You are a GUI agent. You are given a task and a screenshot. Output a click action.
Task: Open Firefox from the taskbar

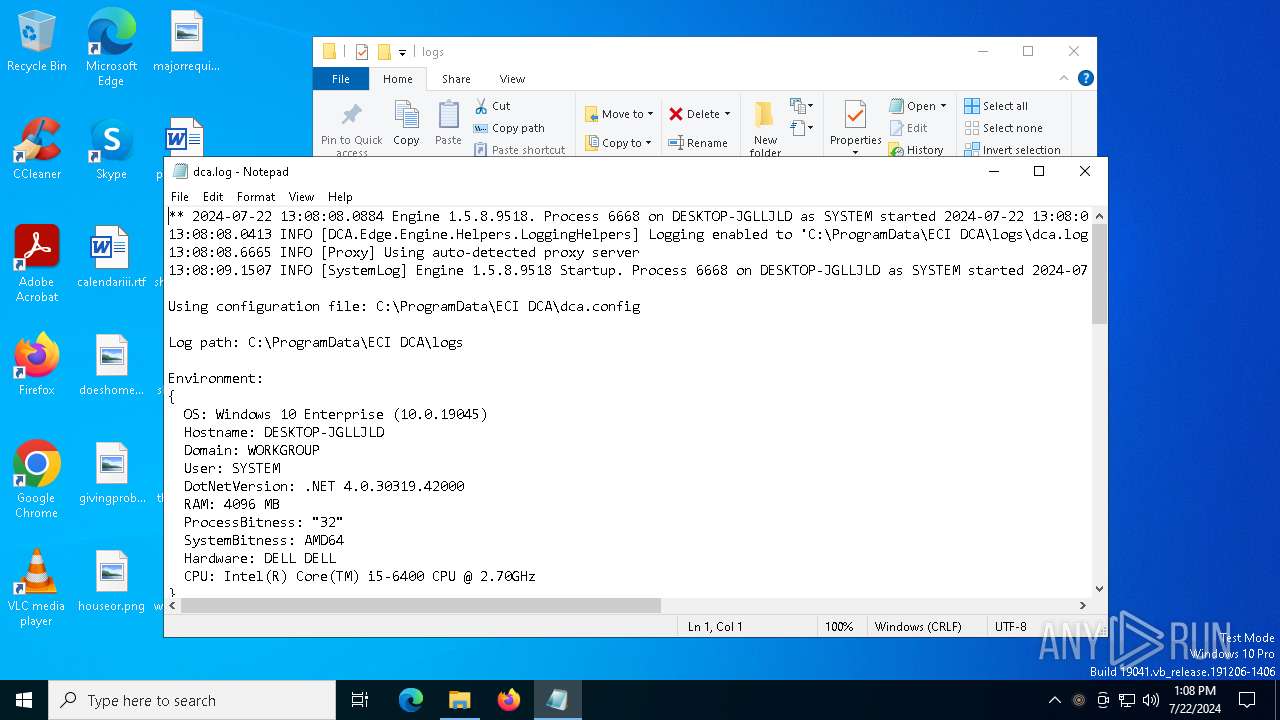tap(508, 700)
